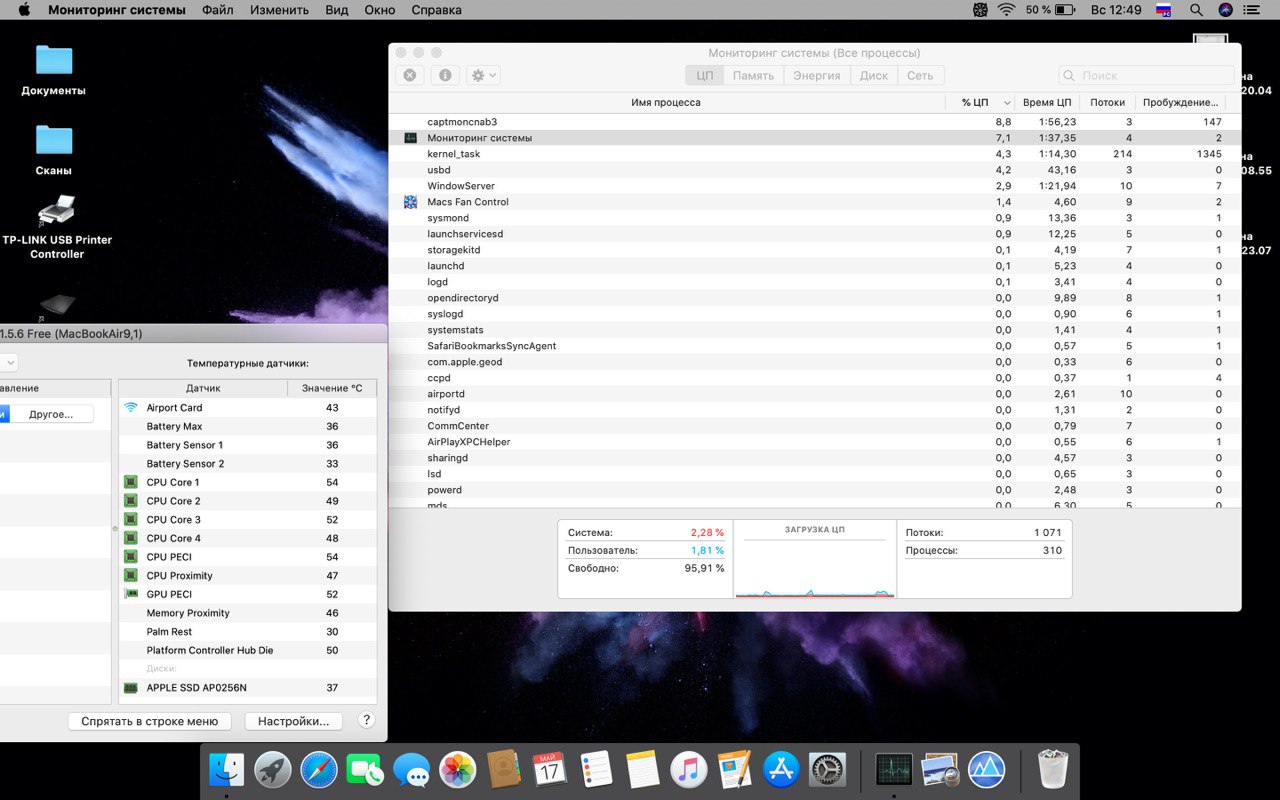Click the Загрузка ЦП graph
This screenshot has height=800, width=1280.
[815, 560]
